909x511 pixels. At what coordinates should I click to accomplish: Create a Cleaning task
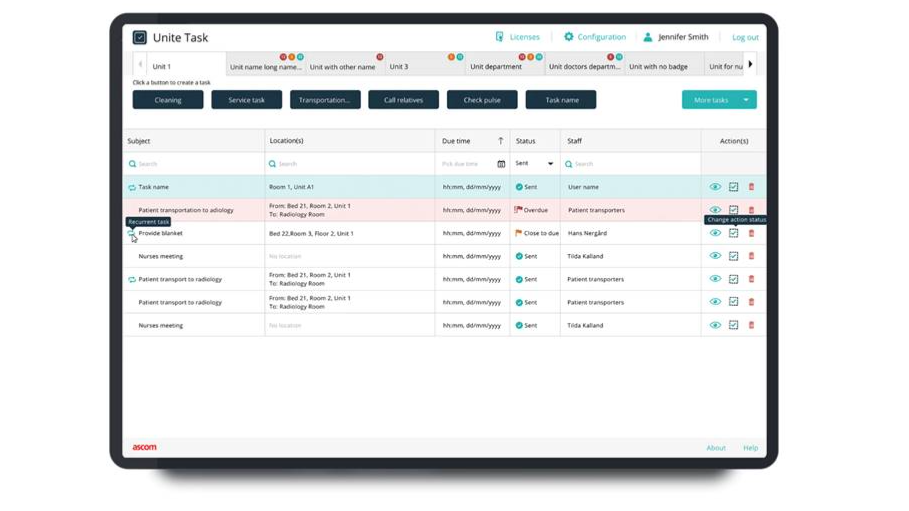(168, 100)
